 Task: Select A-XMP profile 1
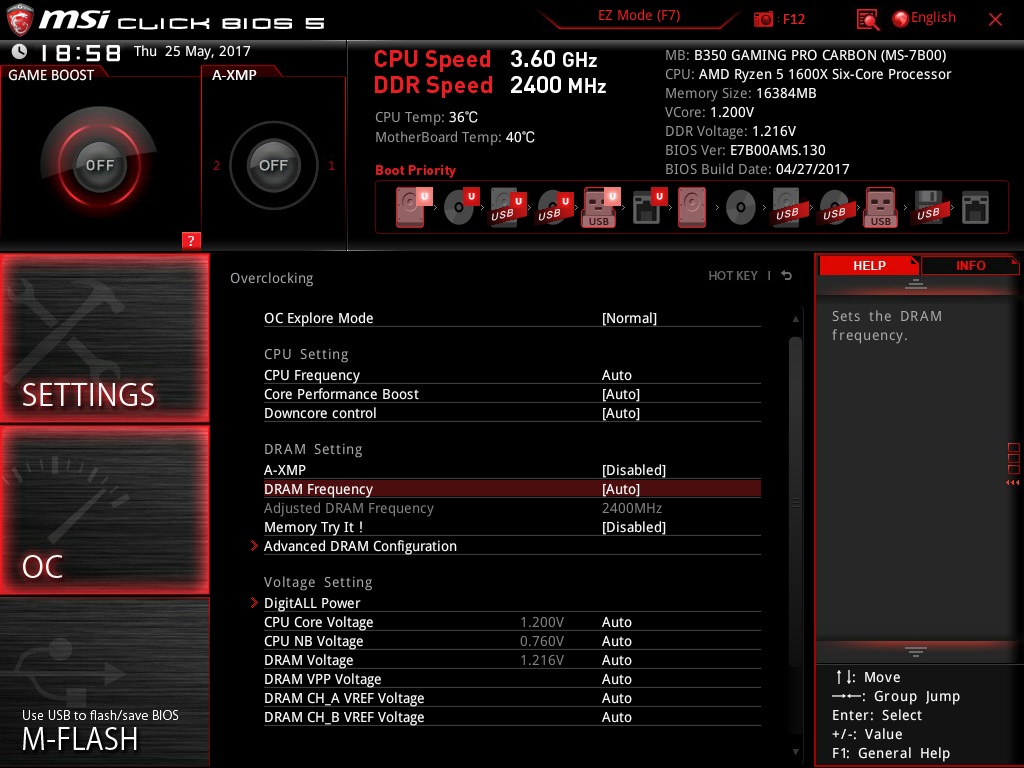coord(331,165)
